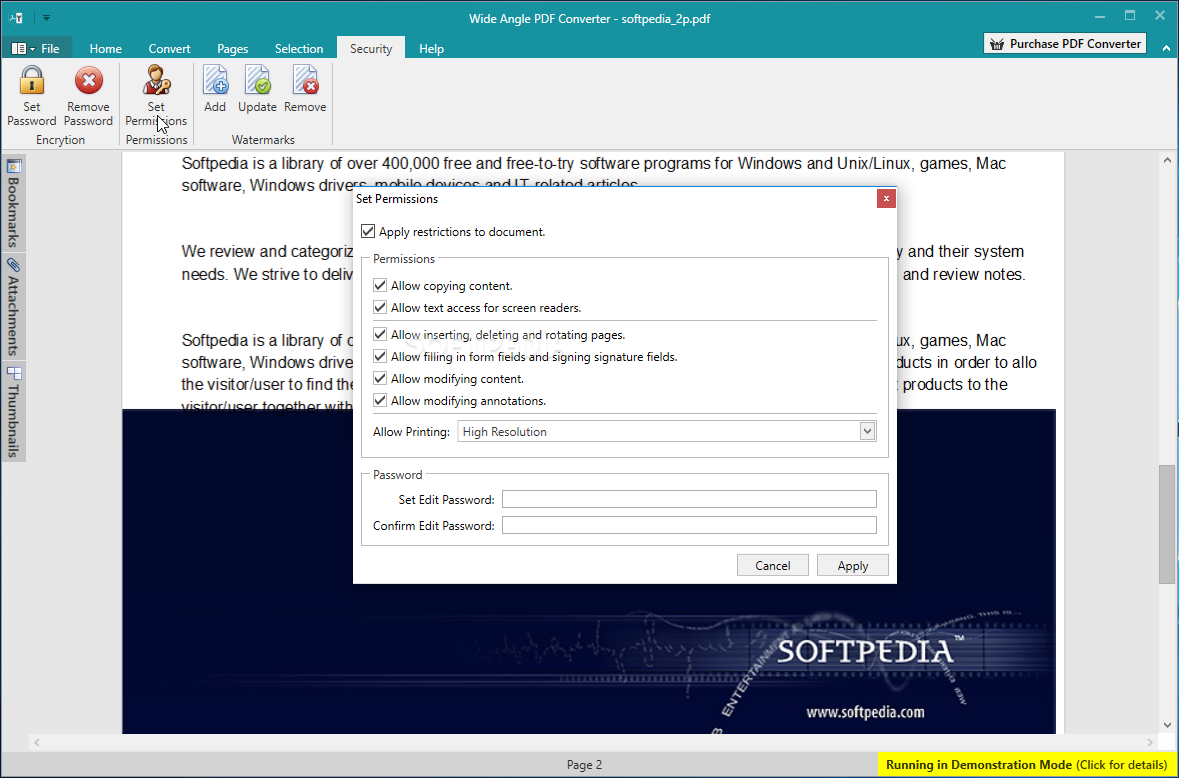Click the shopping basket Purchase PDF Converter button
The height and width of the screenshot is (778, 1179).
tap(1065, 44)
